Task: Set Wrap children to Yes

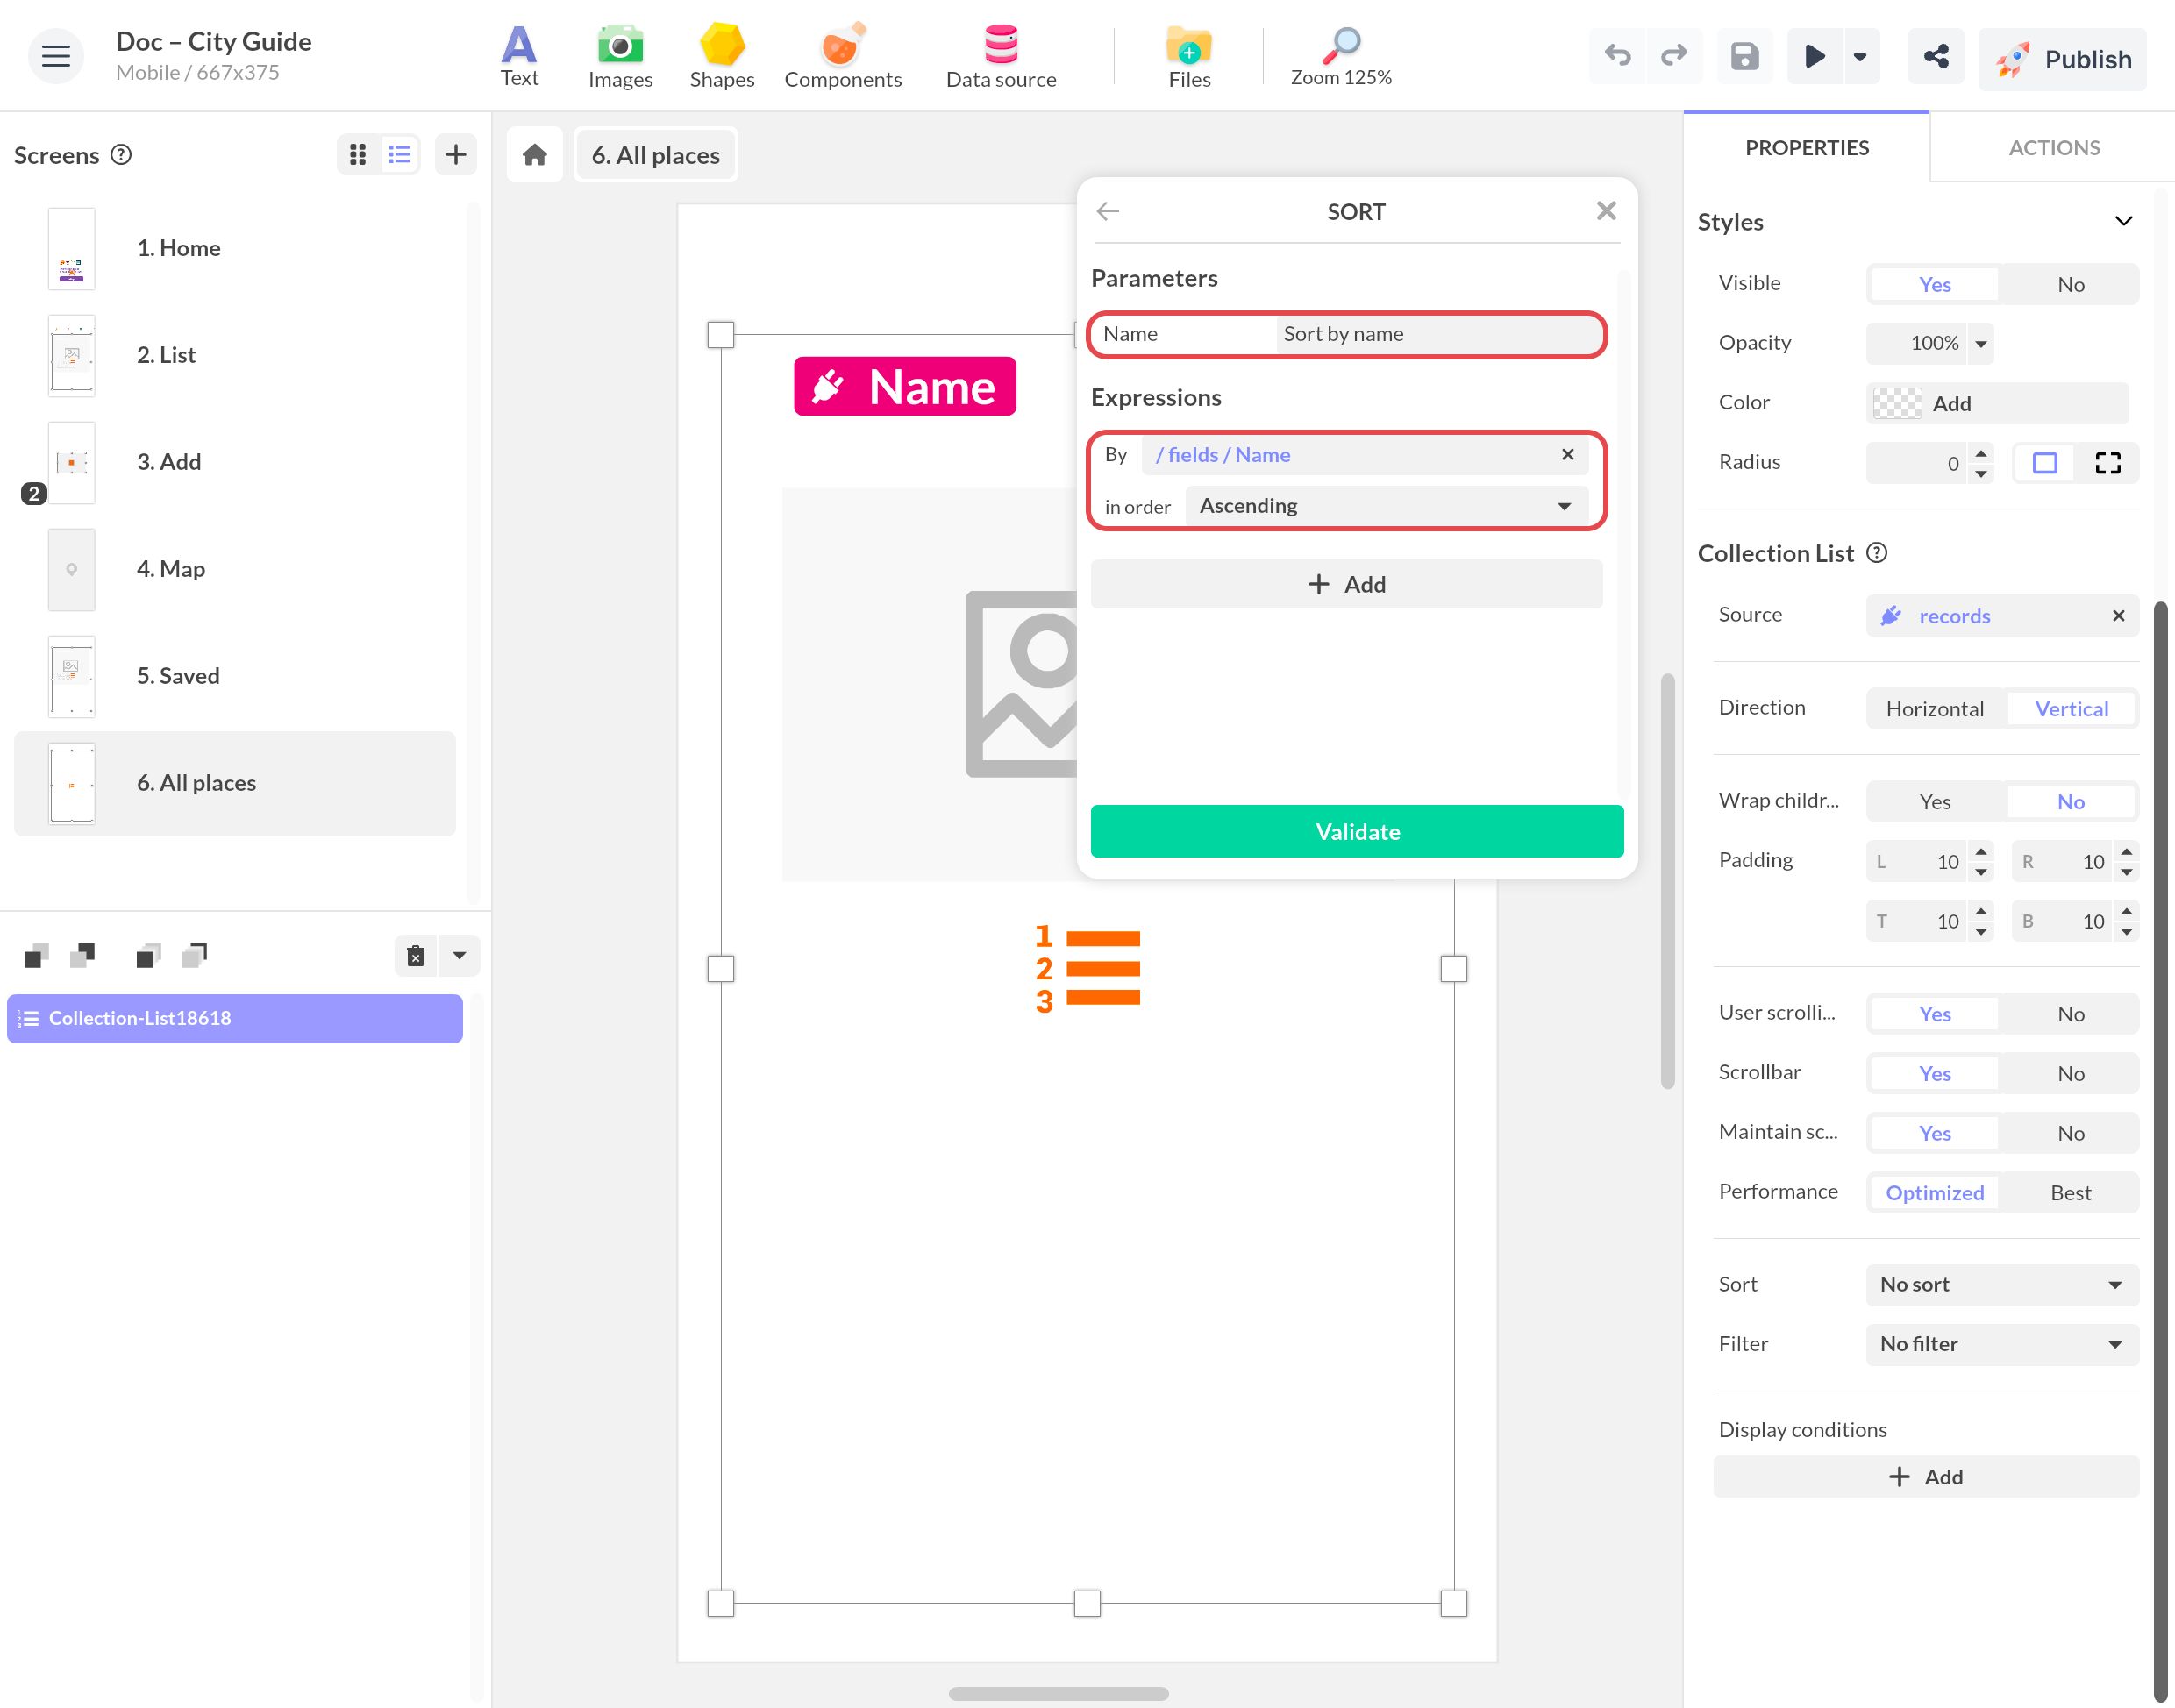Action: (1934, 802)
